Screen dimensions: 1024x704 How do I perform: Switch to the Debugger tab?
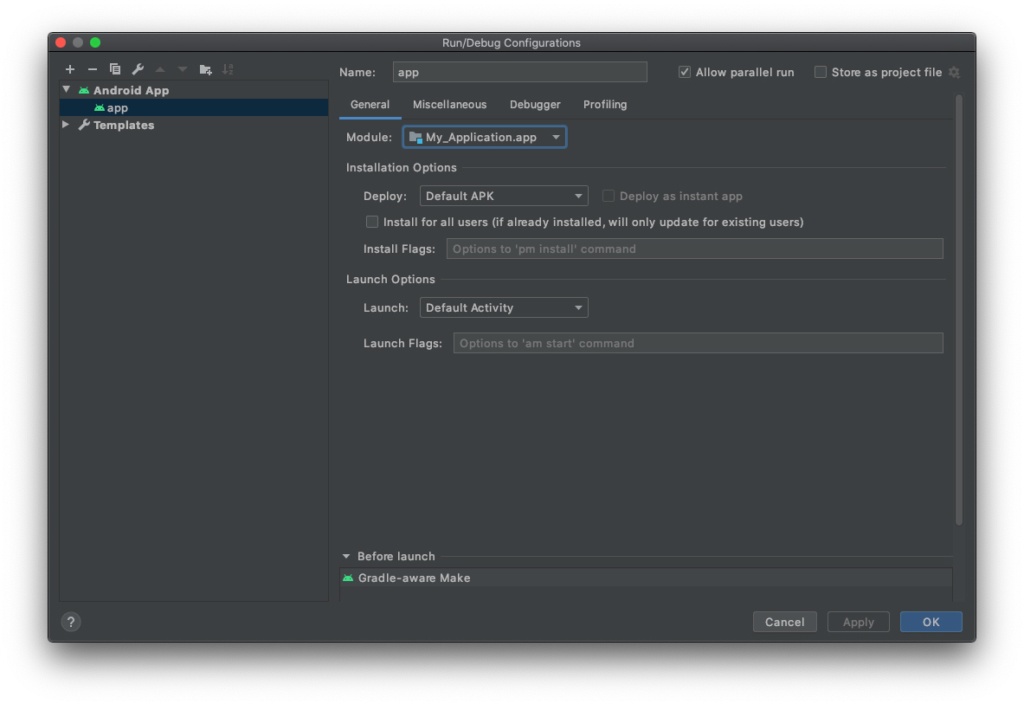tap(535, 104)
